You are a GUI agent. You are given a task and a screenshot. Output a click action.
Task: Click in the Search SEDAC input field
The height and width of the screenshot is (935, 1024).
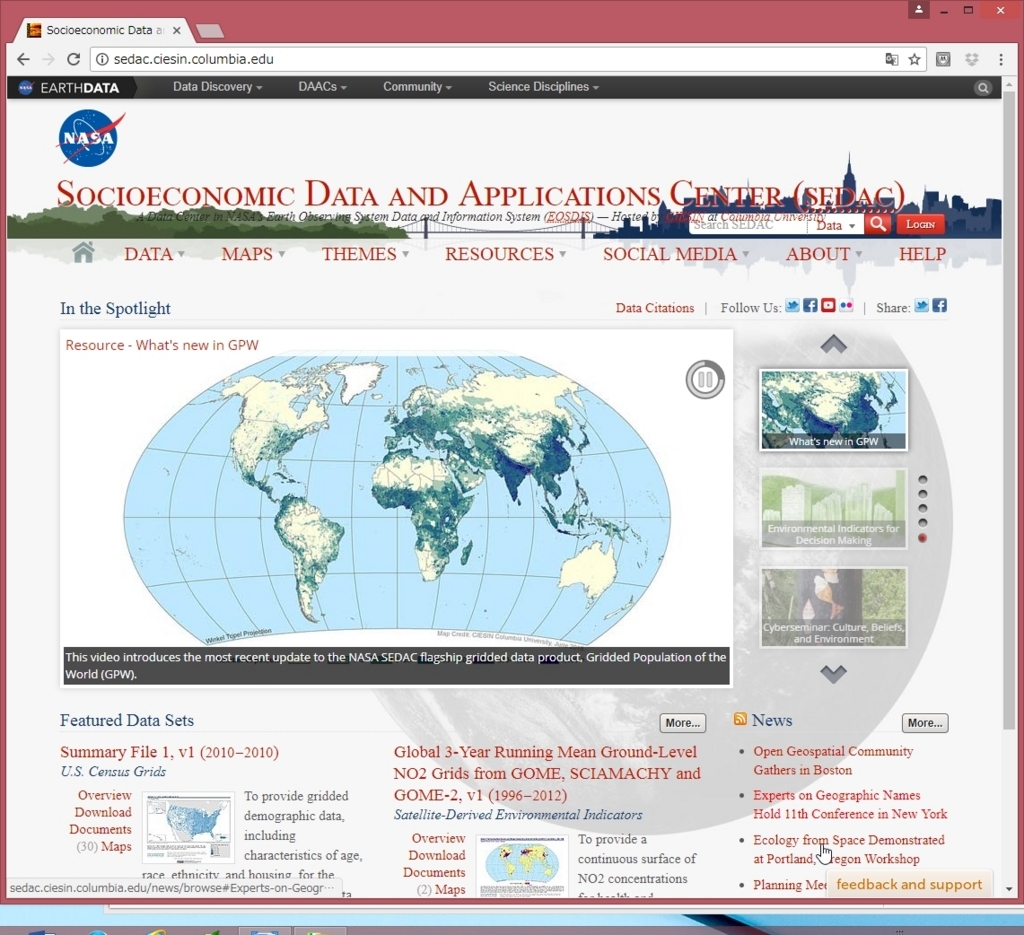pyautogui.click(x=747, y=225)
